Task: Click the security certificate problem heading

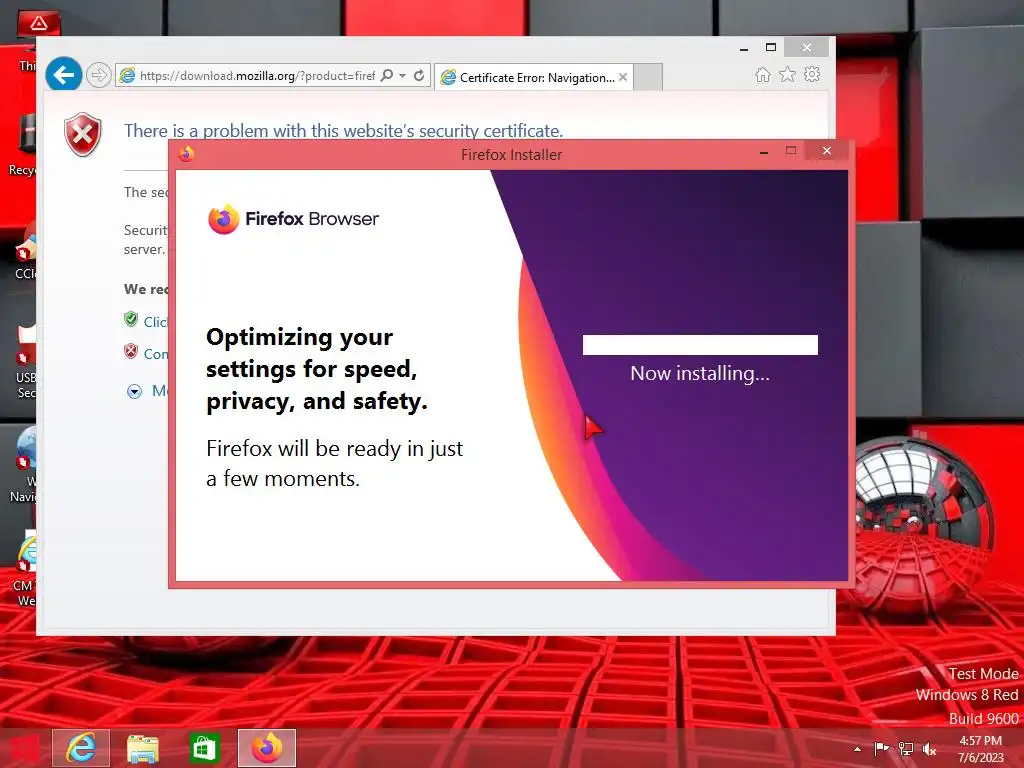Action: coord(344,131)
